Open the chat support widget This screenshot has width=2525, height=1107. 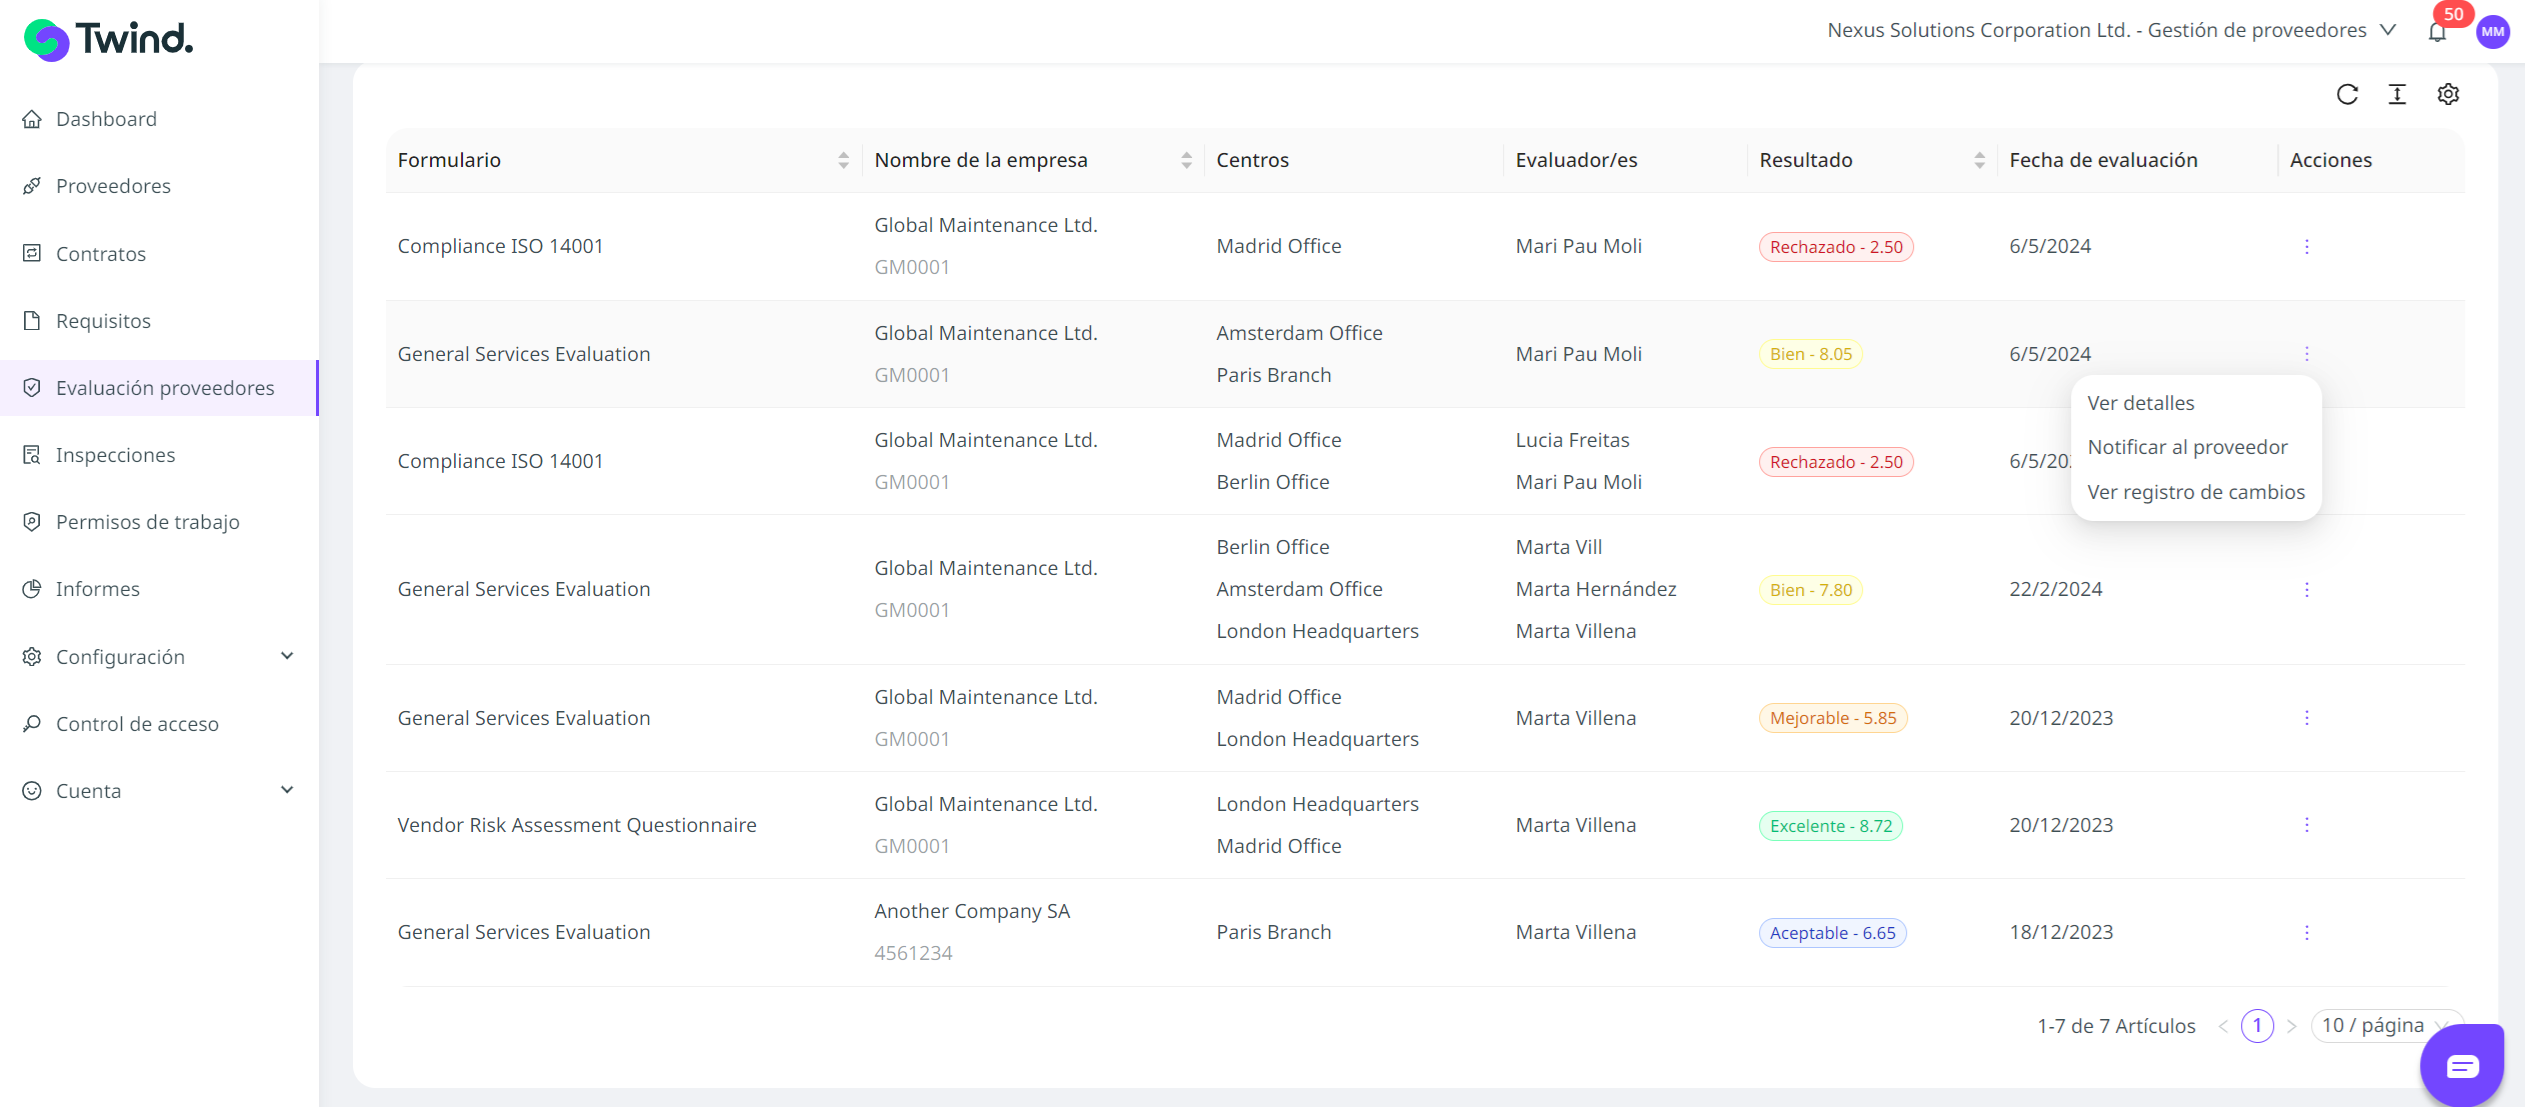[x=2461, y=1065]
